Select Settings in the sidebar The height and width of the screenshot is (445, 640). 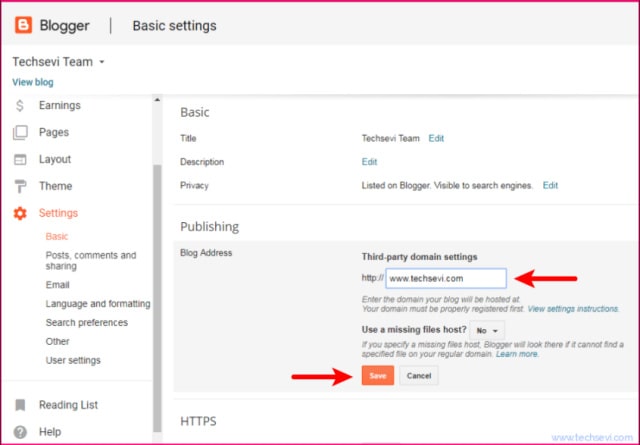tap(58, 213)
